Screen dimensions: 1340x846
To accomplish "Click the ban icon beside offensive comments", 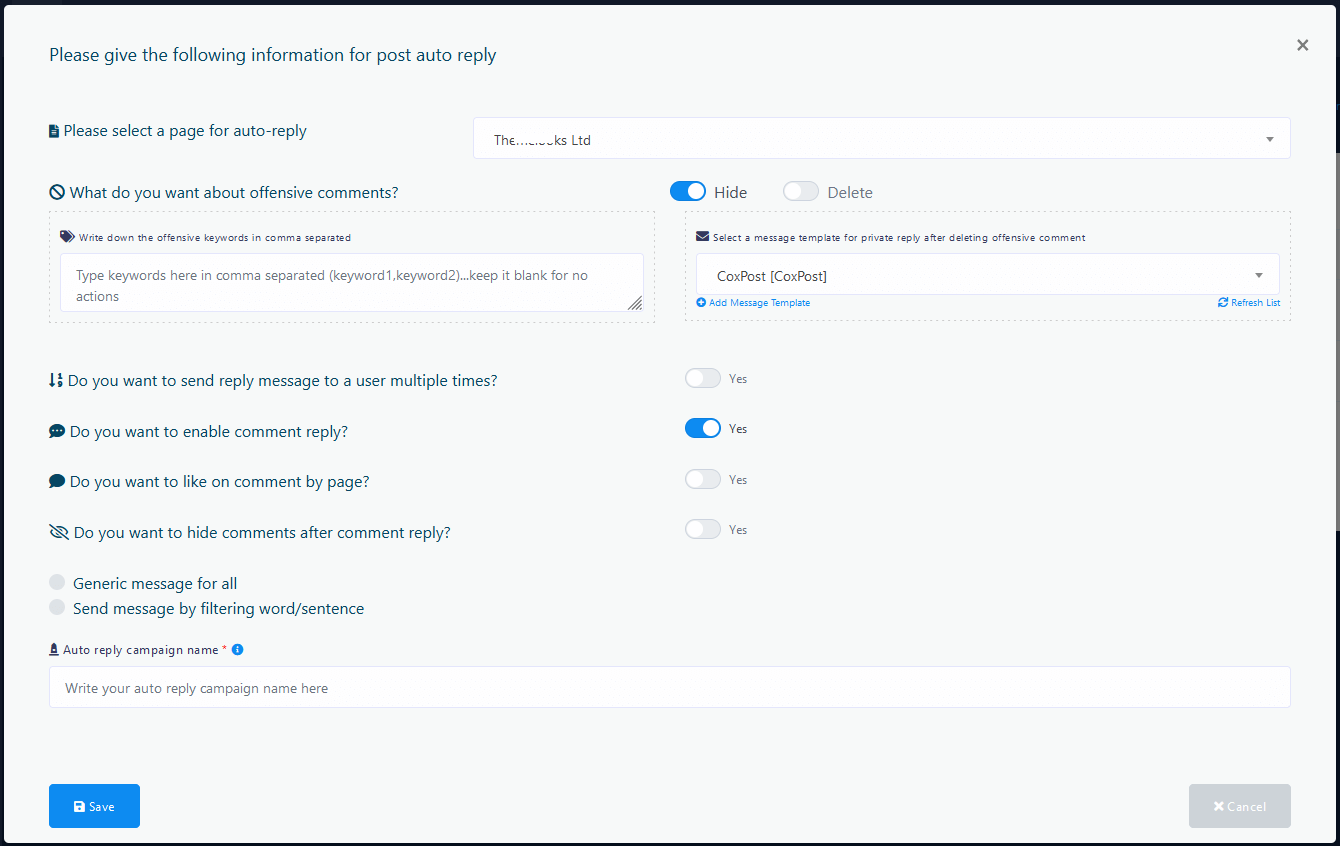I will pyautogui.click(x=57, y=192).
